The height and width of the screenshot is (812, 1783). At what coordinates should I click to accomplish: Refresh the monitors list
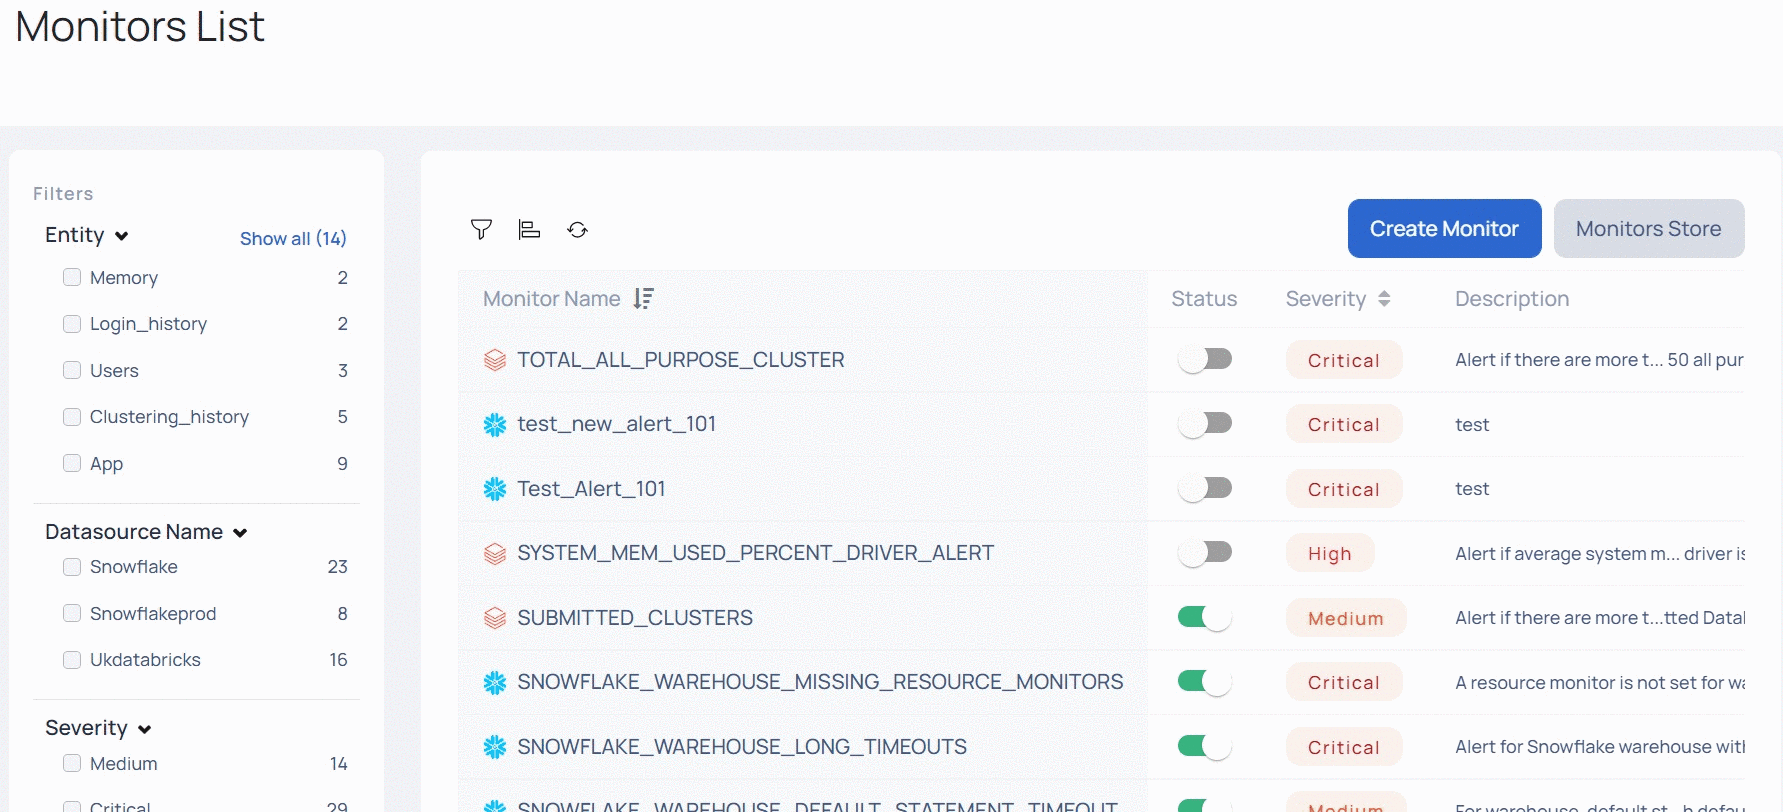coord(577,230)
